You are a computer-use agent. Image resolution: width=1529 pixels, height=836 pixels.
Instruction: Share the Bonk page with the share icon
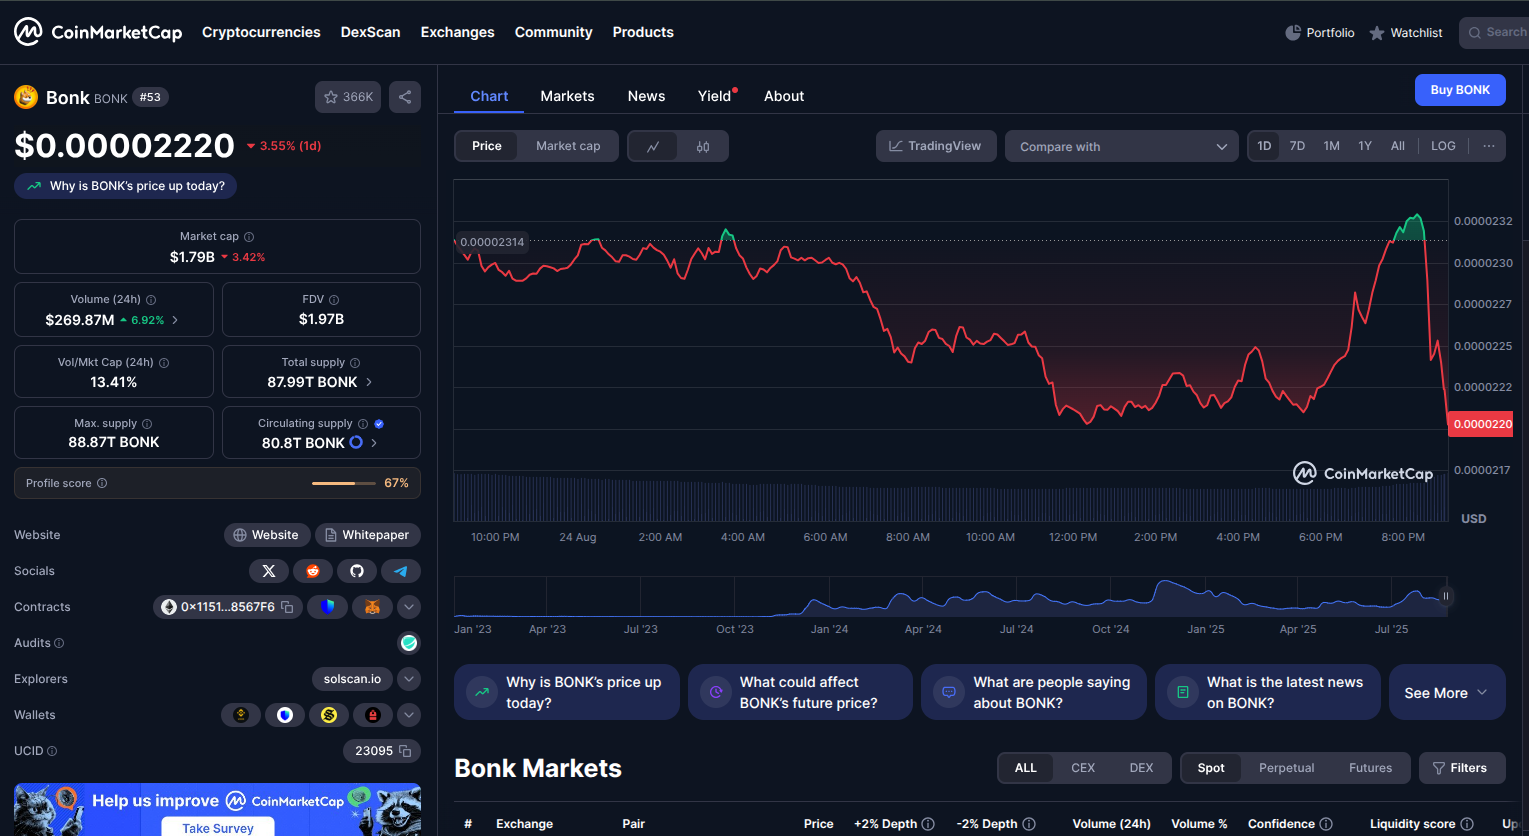point(405,97)
